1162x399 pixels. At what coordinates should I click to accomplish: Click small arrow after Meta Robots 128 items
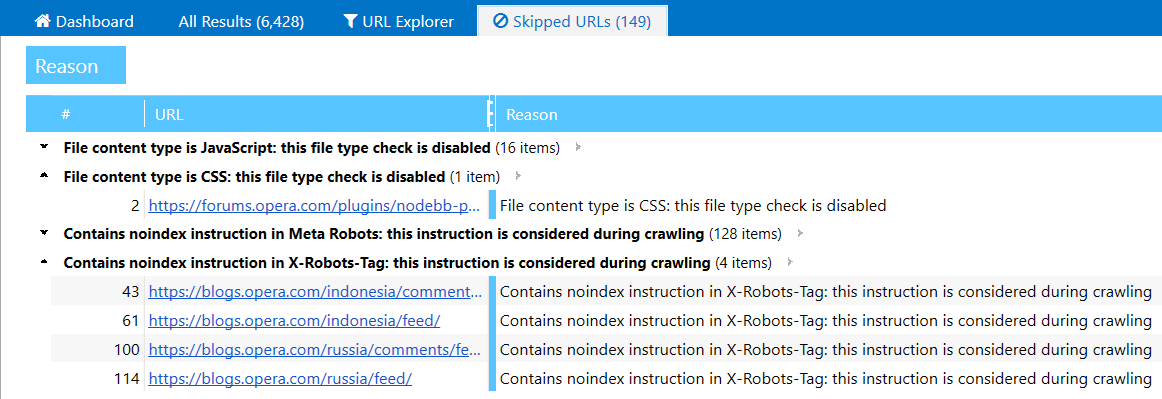coord(800,234)
